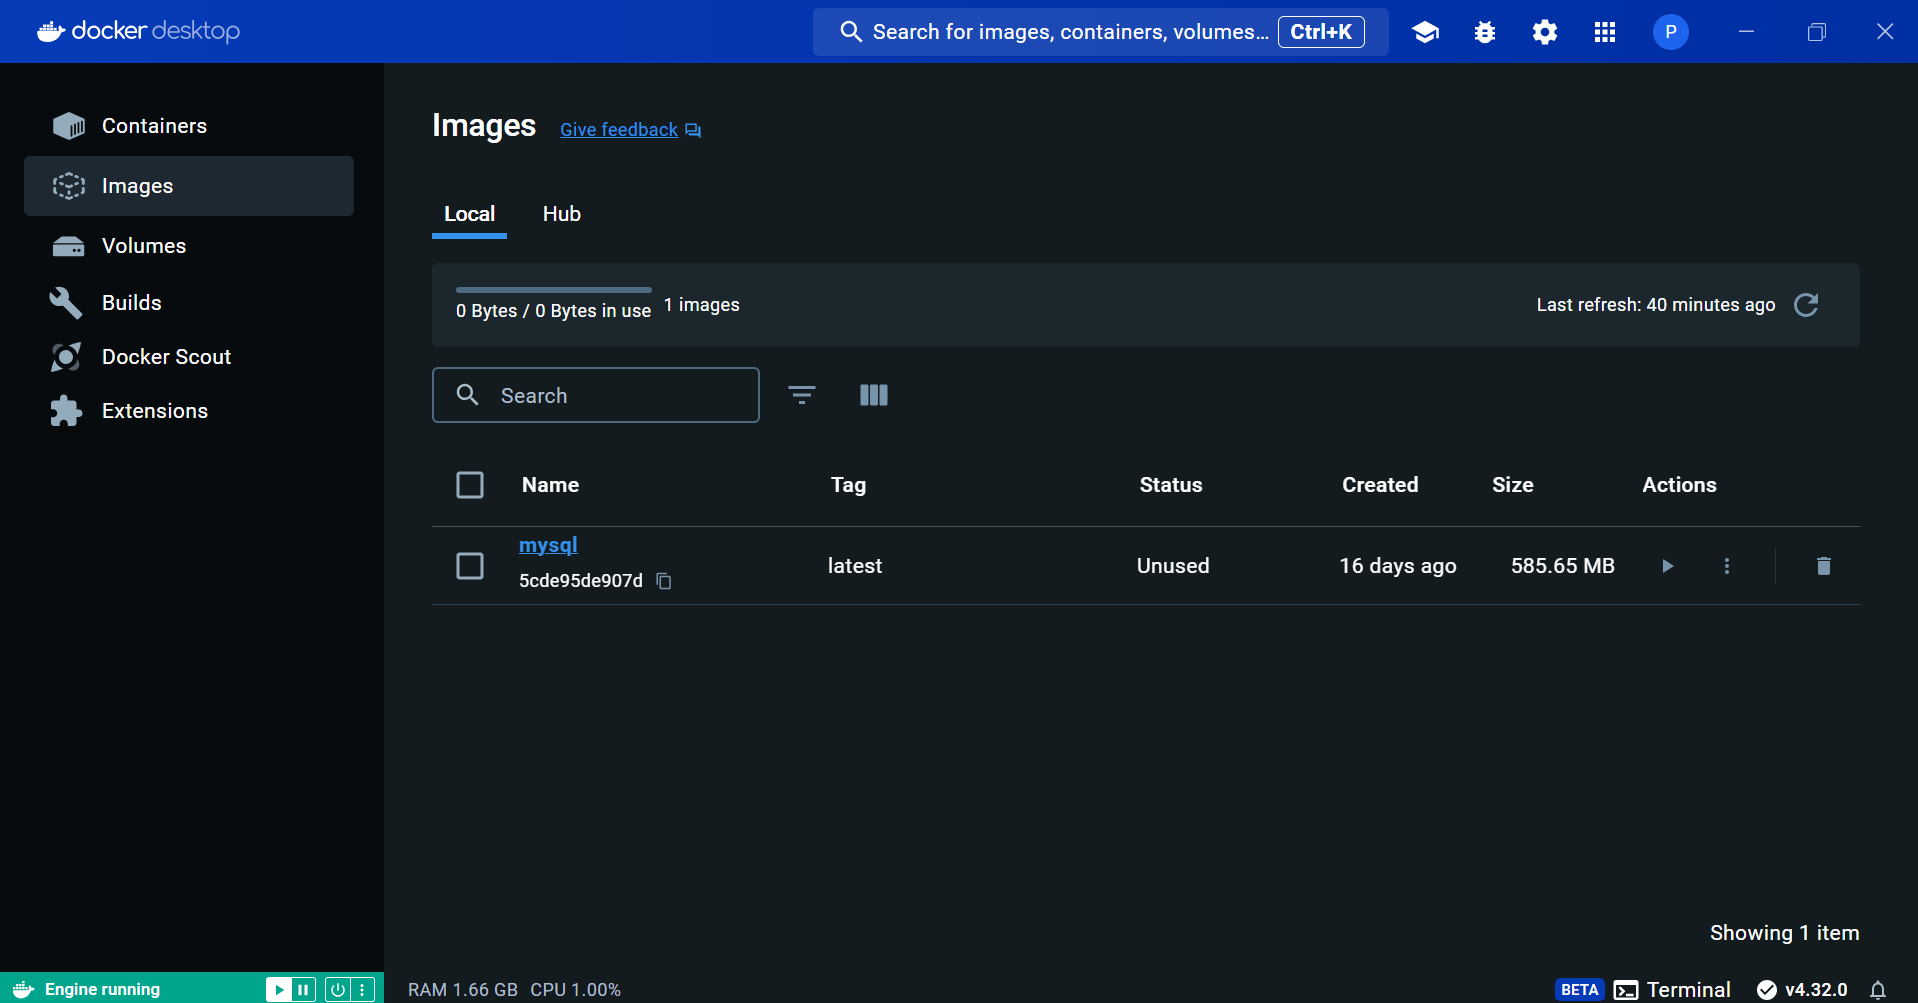The width and height of the screenshot is (1918, 1003).
Task: Open the manage columns icon
Action: pos(874,395)
